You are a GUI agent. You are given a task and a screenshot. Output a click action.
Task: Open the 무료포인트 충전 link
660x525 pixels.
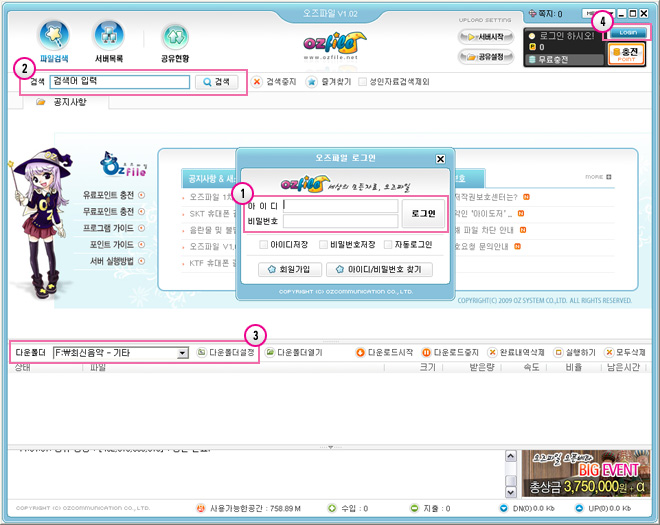[108, 211]
